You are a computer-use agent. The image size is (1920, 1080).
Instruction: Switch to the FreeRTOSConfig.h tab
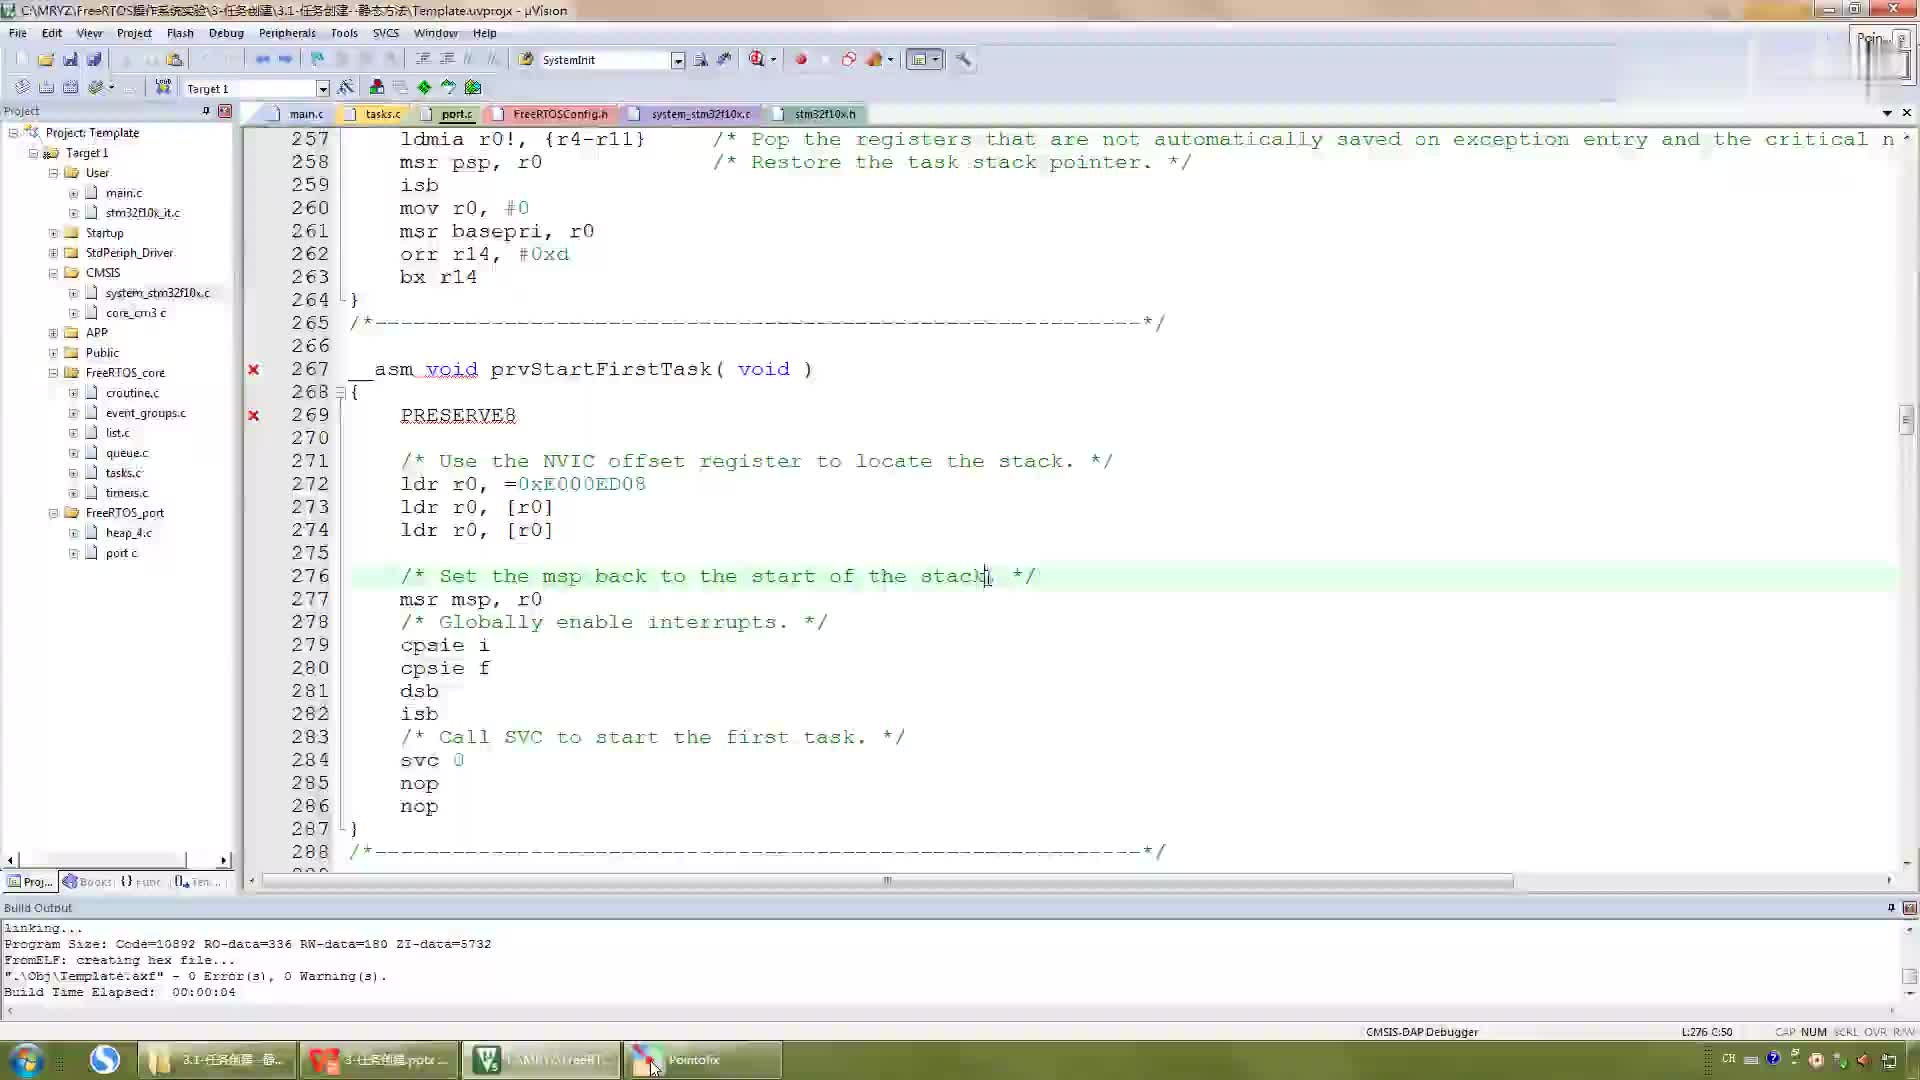click(x=553, y=114)
